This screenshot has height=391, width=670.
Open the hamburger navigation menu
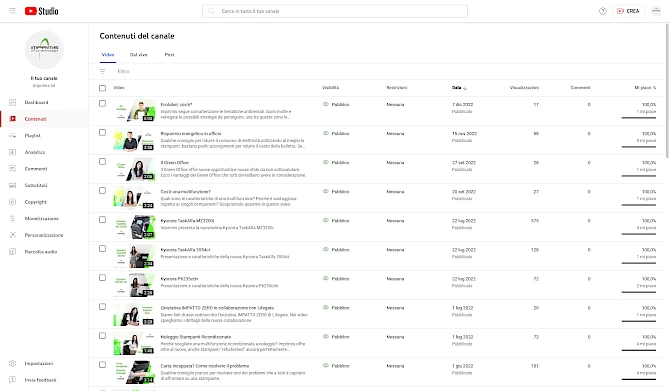click(12, 11)
